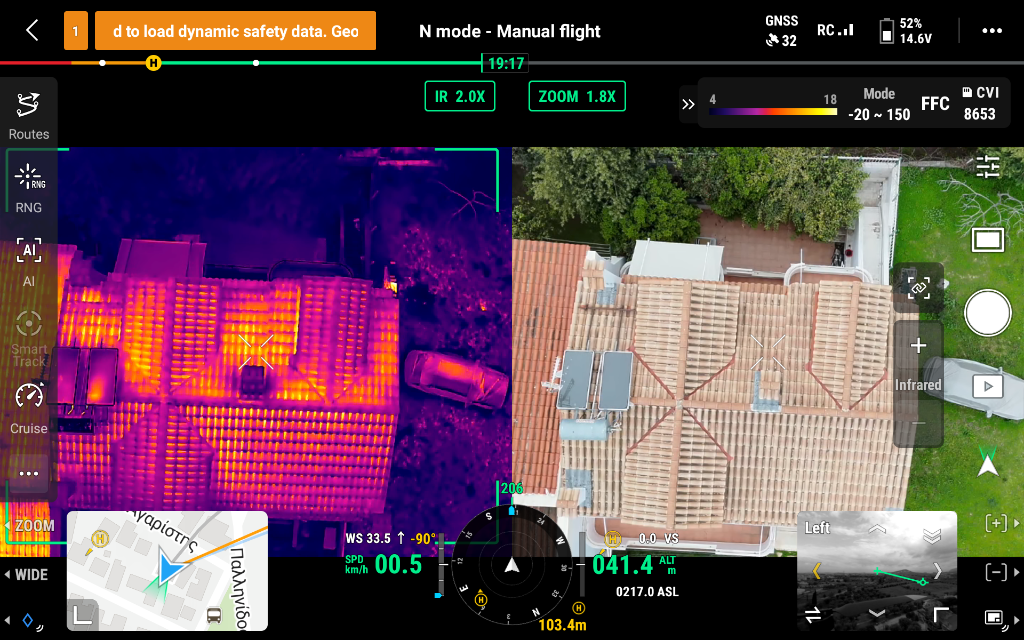This screenshot has height=640, width=1024.
Task: Tap the H home point on mini map
Action: coord(100,539)
